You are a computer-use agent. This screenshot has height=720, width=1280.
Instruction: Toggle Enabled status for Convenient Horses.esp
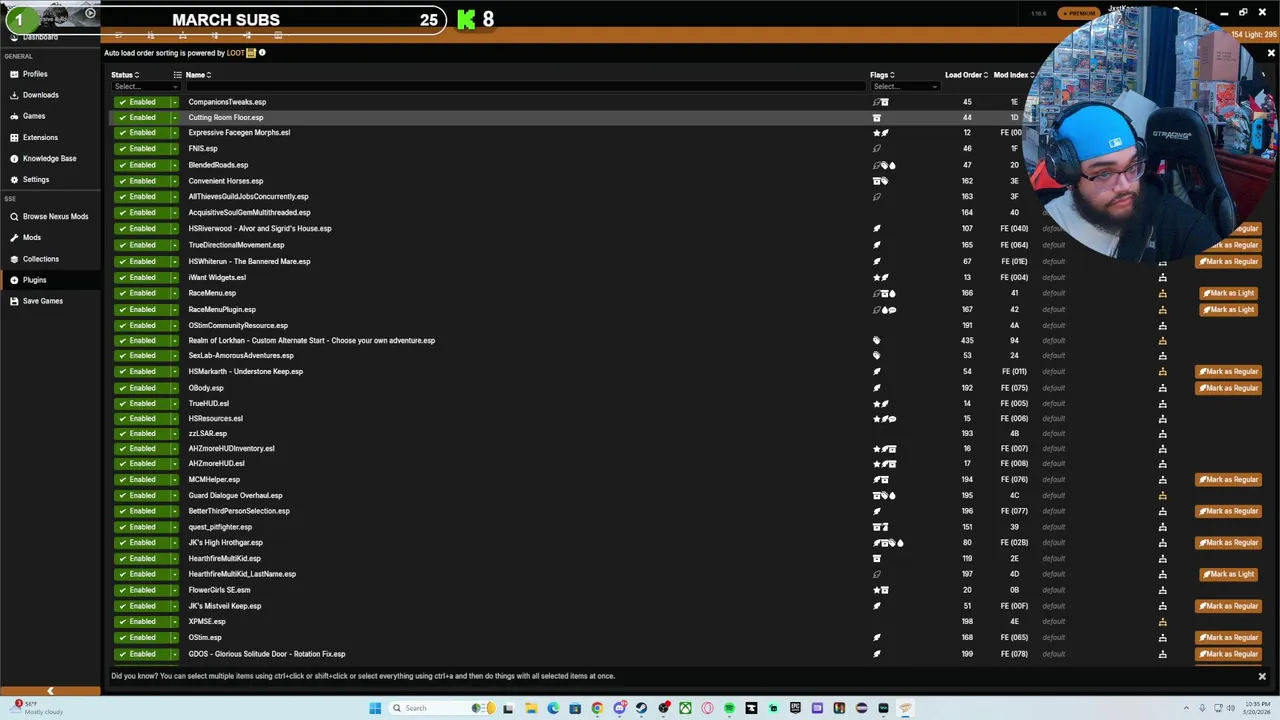point(141,181)
